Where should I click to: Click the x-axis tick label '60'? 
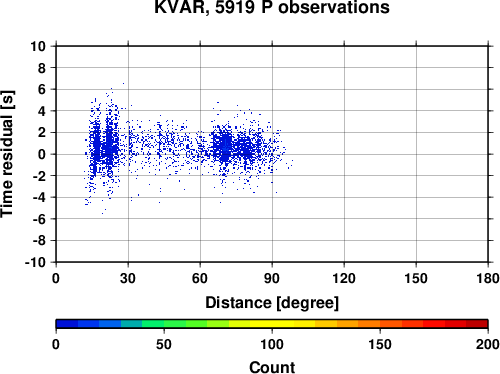pyautogui.click(x=200, y=278)
